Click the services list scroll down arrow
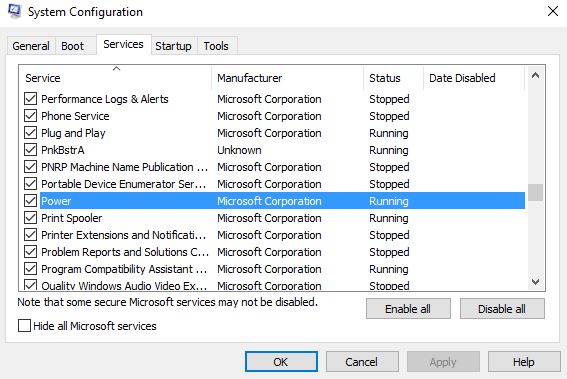 536,281
